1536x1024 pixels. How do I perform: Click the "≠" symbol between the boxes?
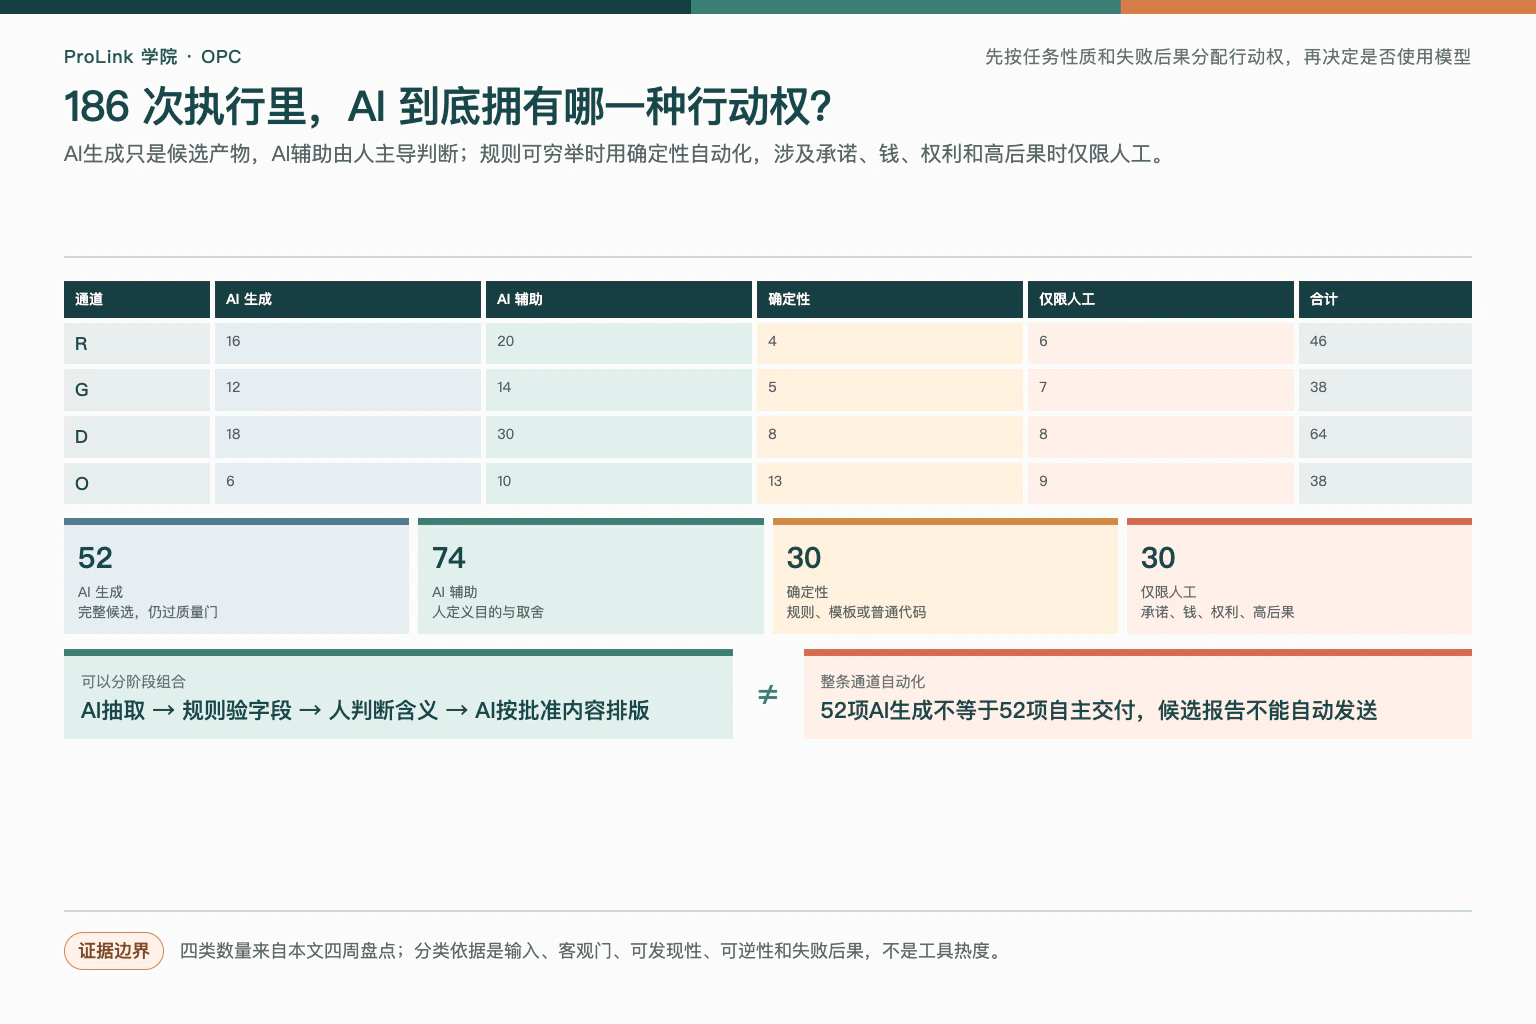pyautogui.click(x=768, y=694)
